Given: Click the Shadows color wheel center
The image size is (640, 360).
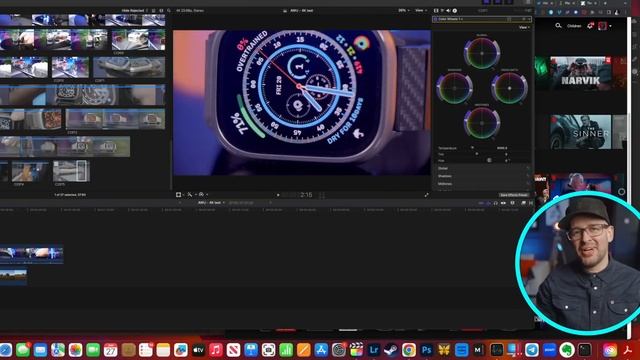Looking at the screenshot, I should tap(454, 88).
